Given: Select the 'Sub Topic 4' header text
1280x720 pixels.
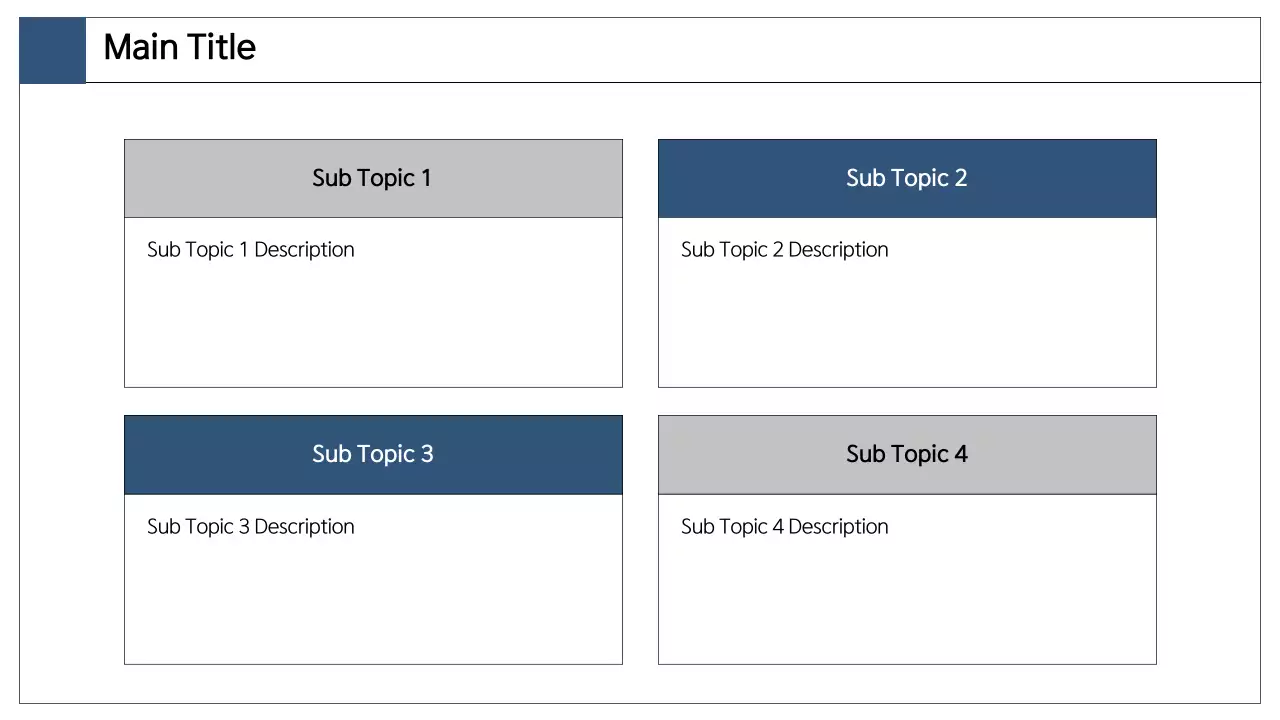Looking at the screenshot, I should pos(906,454).
